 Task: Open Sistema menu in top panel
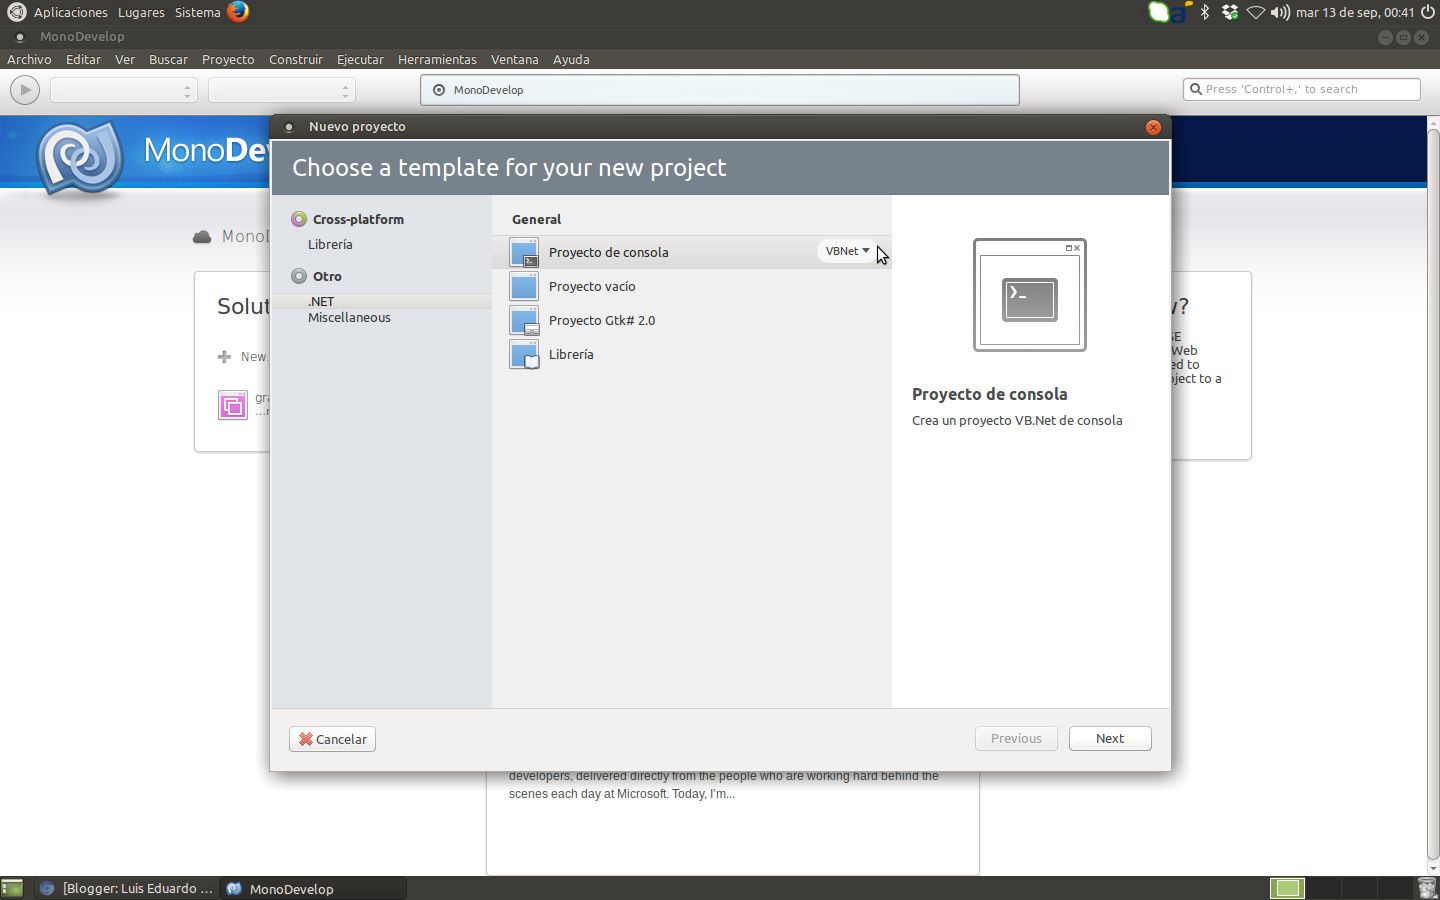pos(197,12)
